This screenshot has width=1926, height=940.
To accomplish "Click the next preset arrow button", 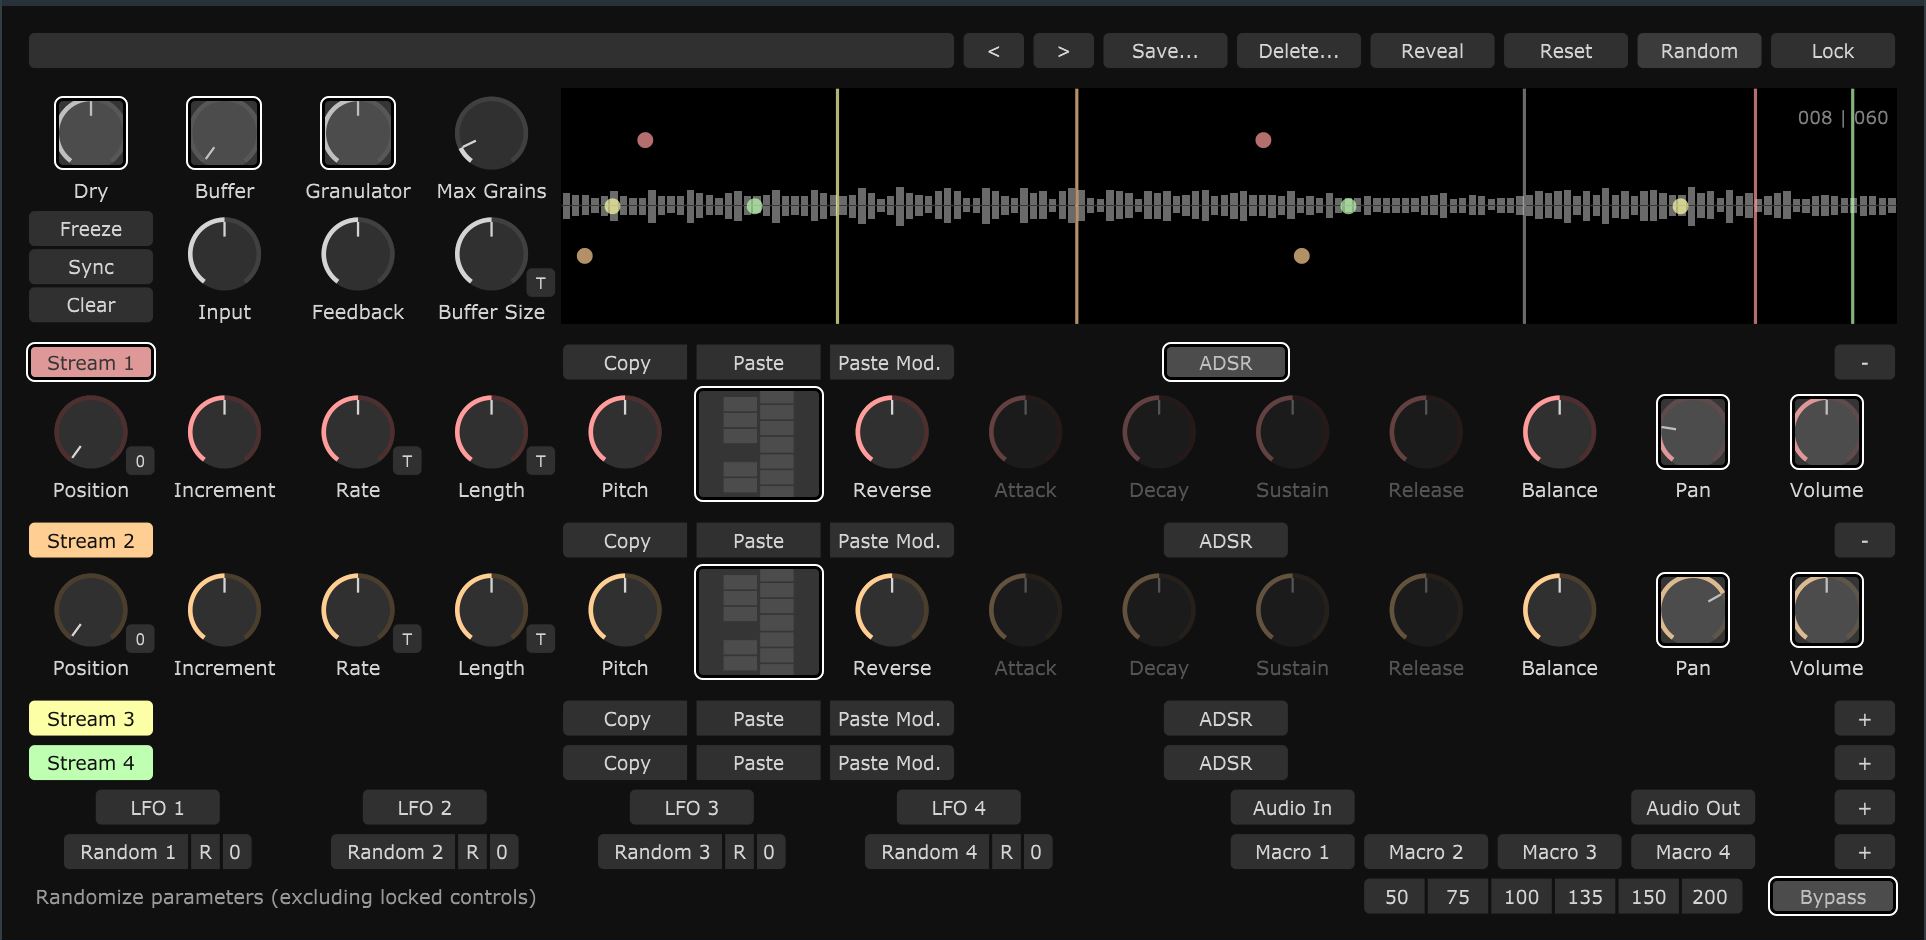I will [1063, 51].
